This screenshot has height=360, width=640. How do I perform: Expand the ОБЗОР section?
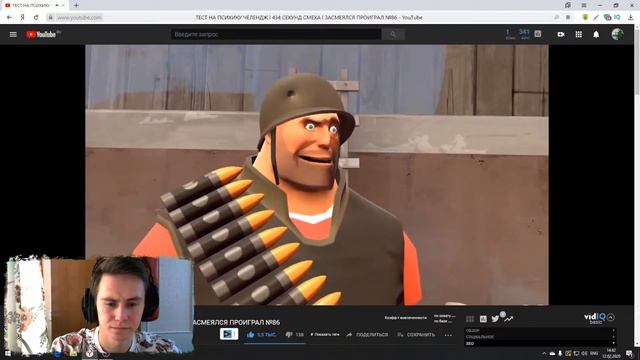540,331
